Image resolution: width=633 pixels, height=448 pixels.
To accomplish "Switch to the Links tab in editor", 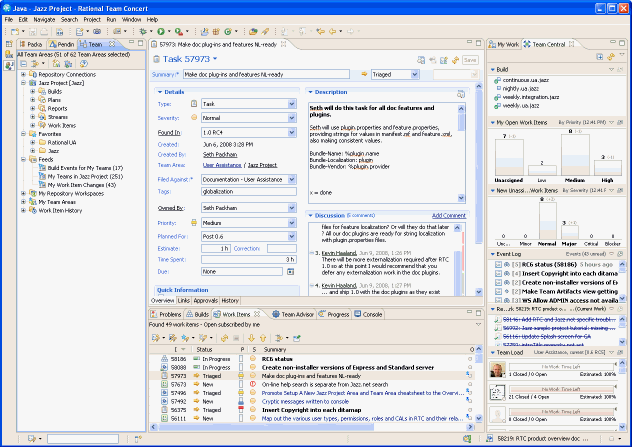I will click(x=184, y=301).
